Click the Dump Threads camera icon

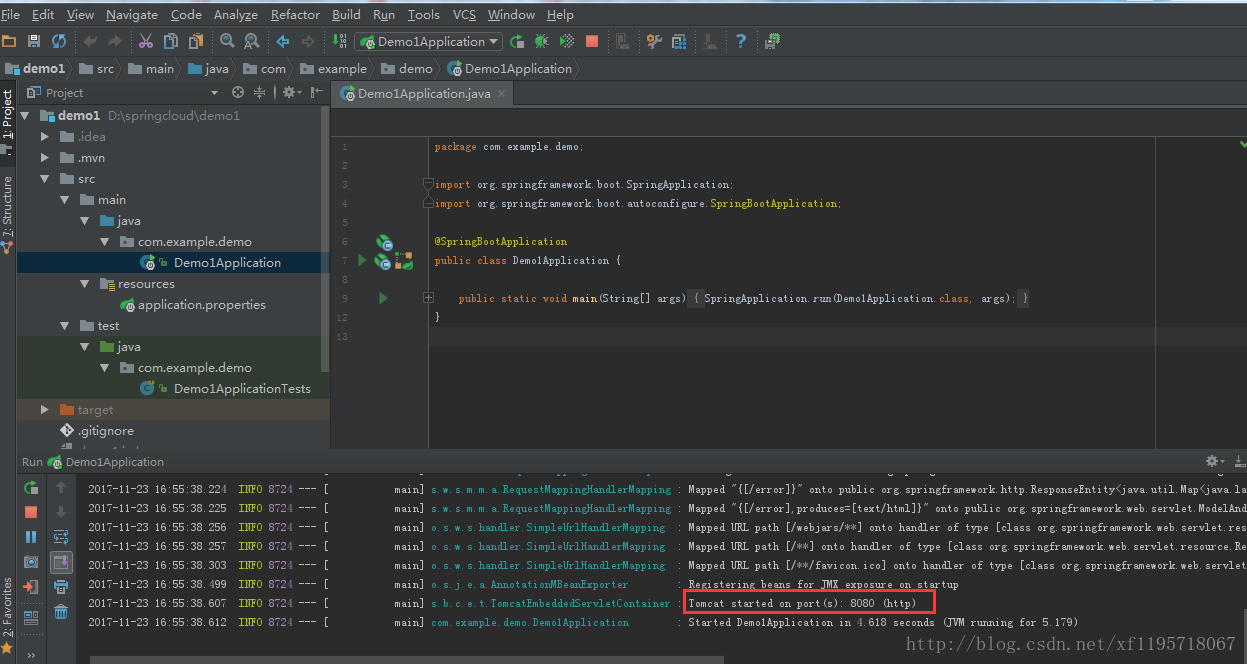[31, 562]
